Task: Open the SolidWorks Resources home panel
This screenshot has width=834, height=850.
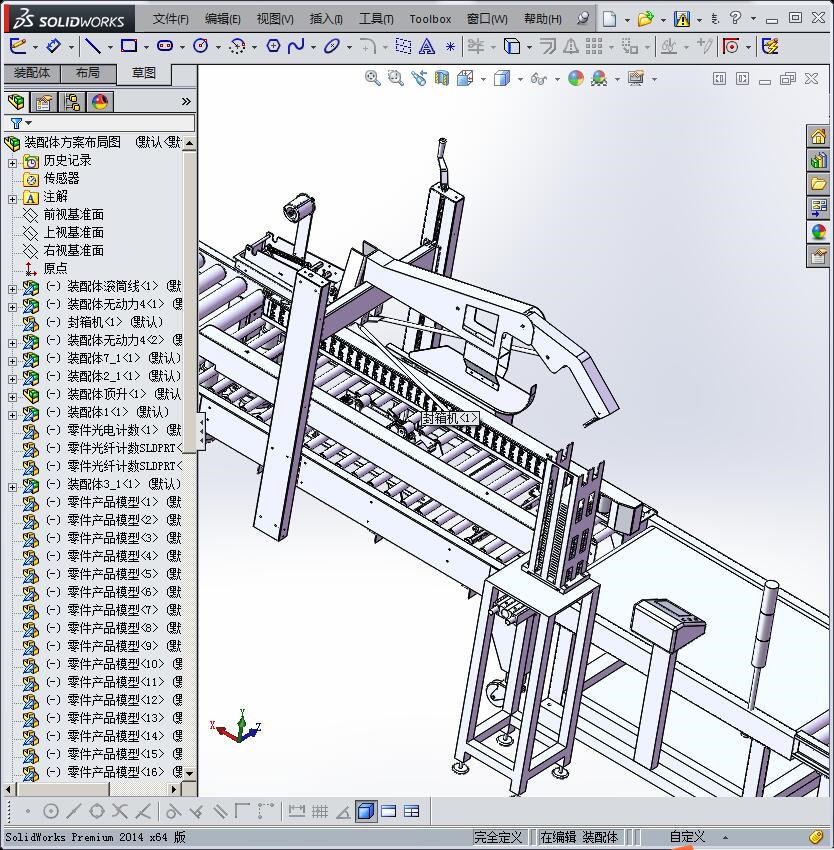Action: point(818,137)
